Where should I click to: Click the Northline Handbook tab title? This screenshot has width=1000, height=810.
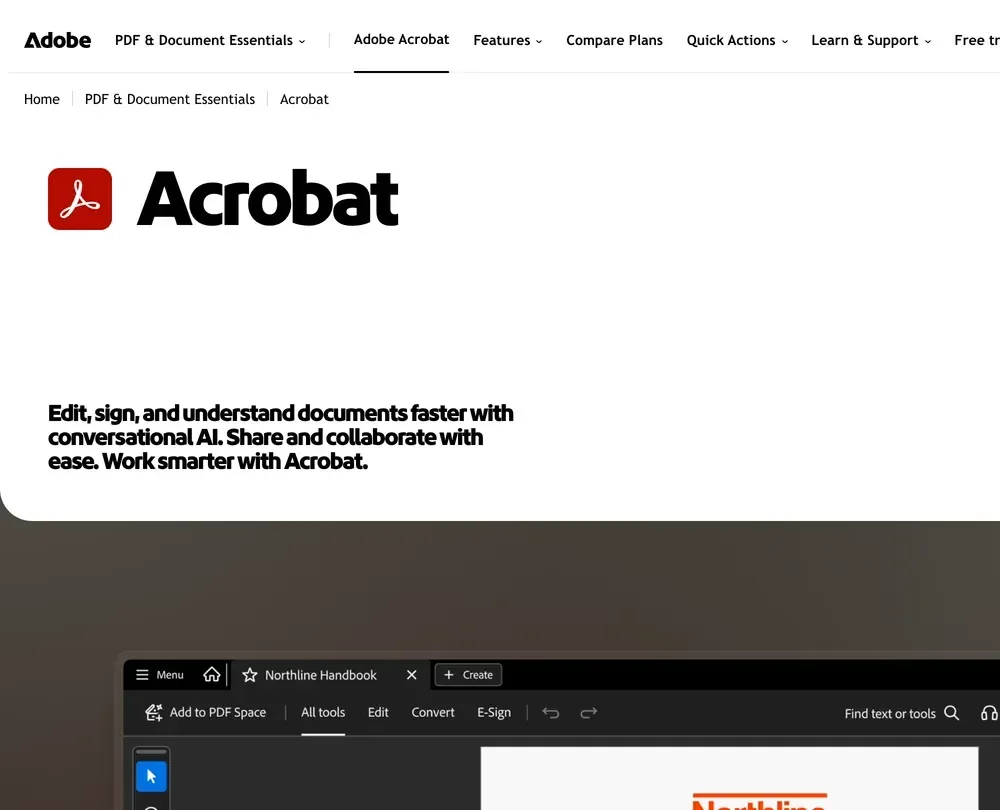point(321,675)
